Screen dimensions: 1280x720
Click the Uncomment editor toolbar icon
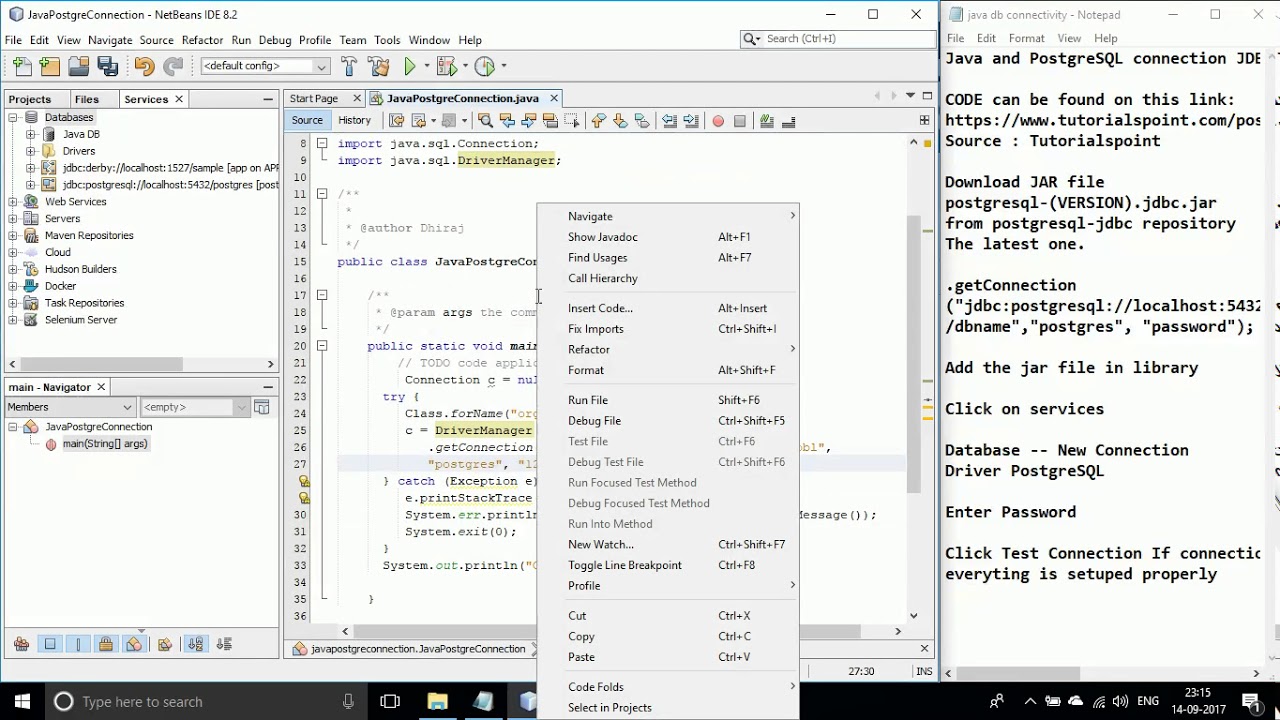click(x=788, y=121)
